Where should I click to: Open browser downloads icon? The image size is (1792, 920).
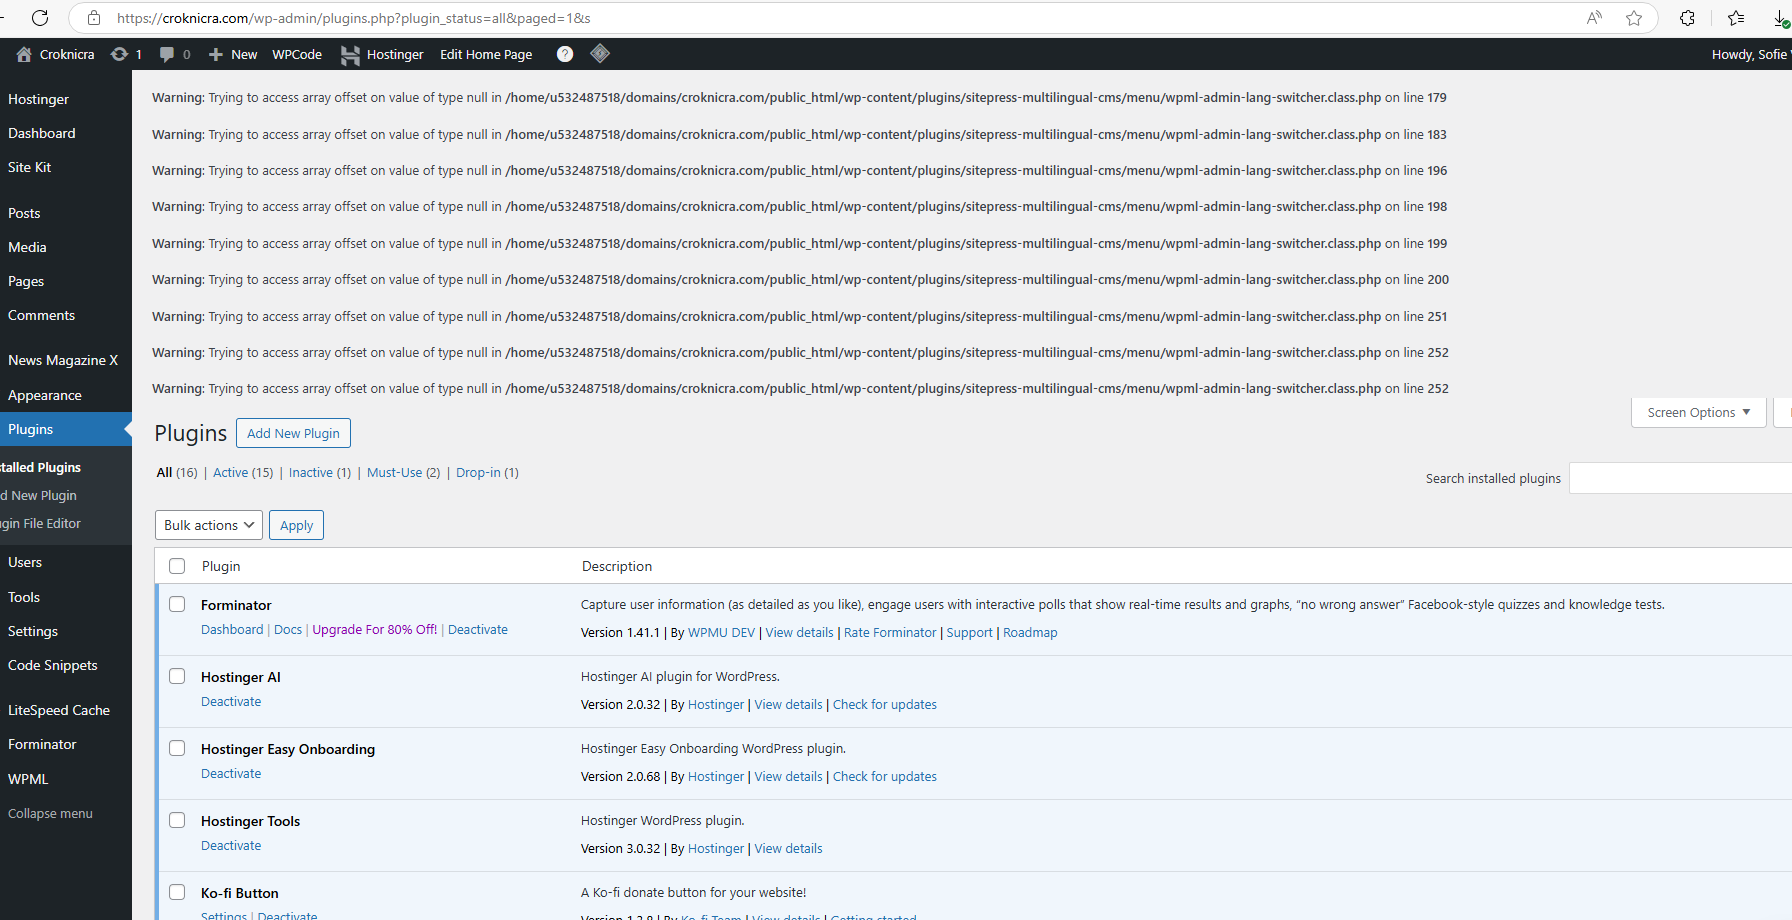1782,18
